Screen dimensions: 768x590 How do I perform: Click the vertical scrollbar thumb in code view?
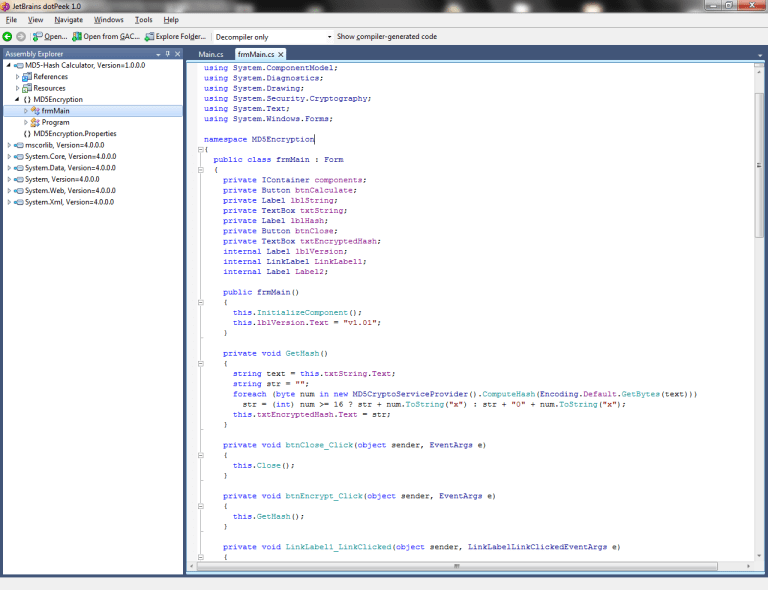point(759,165)
